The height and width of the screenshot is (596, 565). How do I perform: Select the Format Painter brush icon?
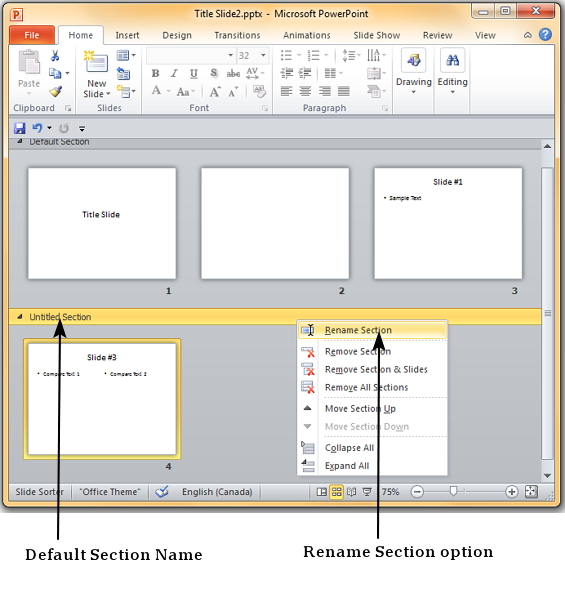point(56,91)
